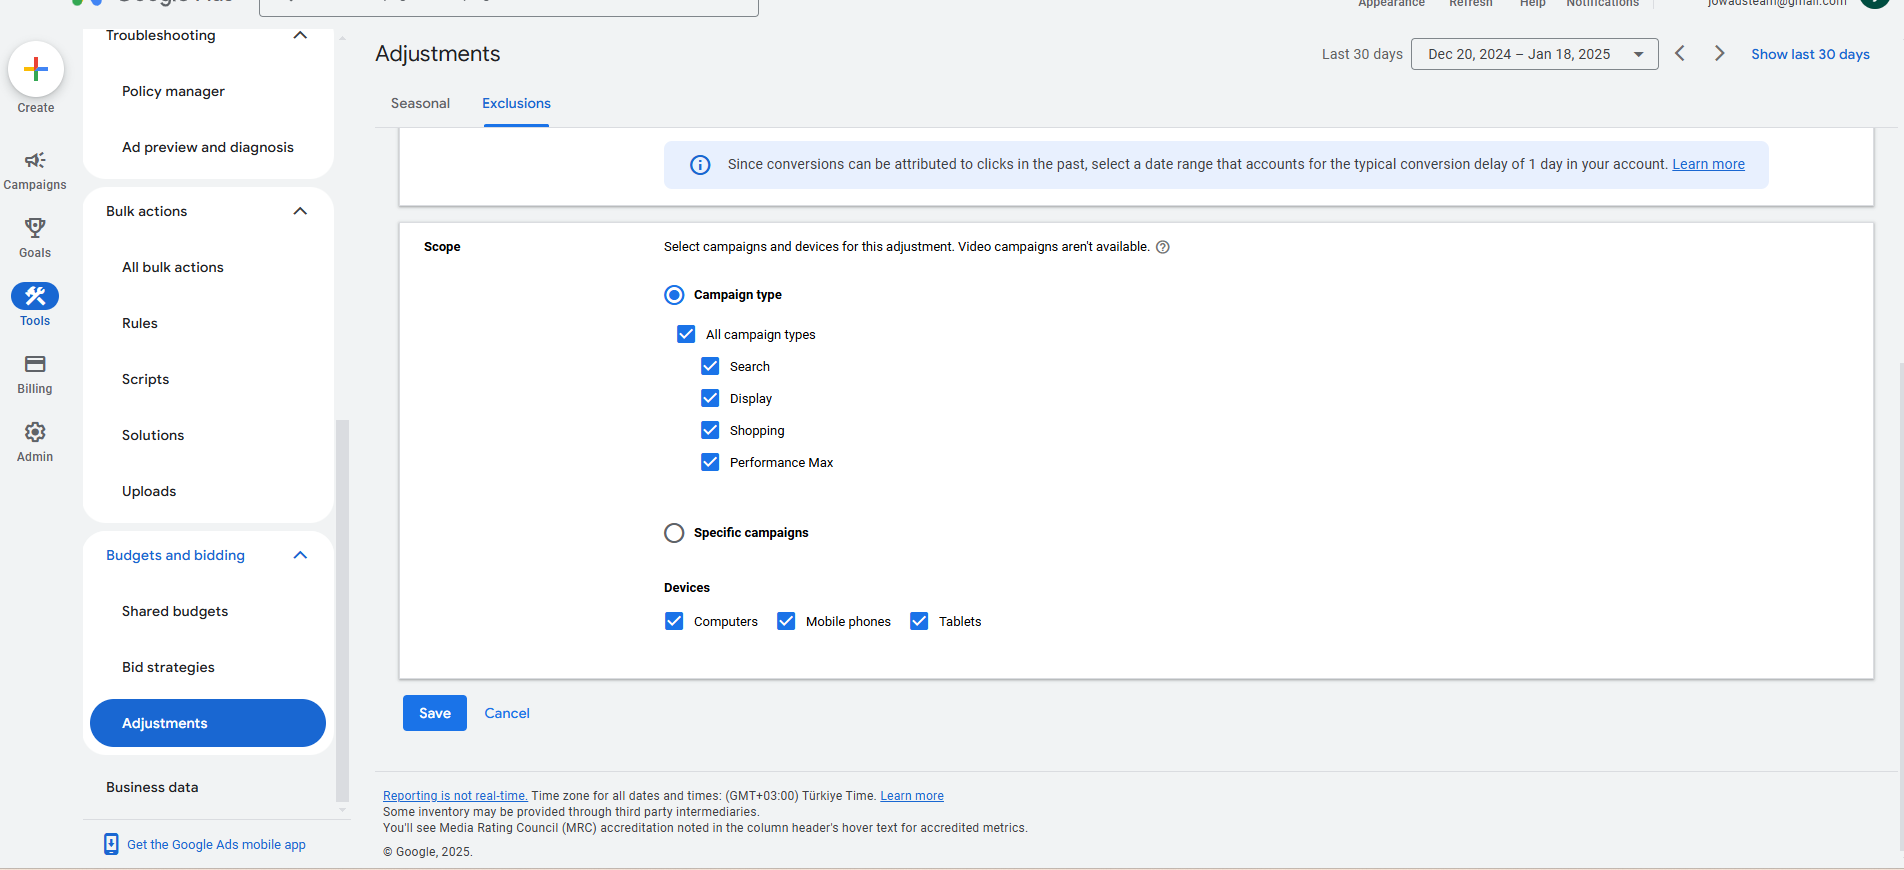Uncheck the Tablets device checkbox
The image size is (1904, 870).
pyautogui.click(x=919, y=621)
